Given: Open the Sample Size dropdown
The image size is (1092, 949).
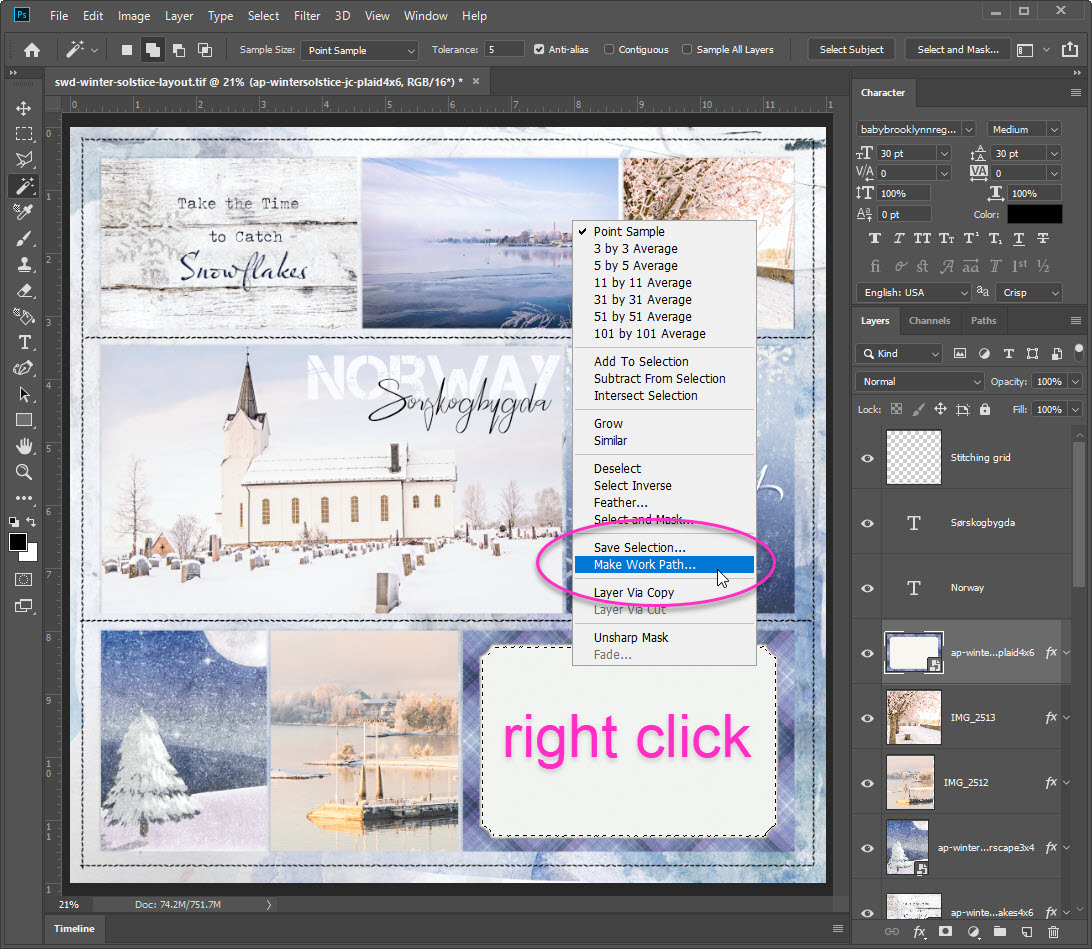Looking at the screenshot, I should tap(359, 50).
